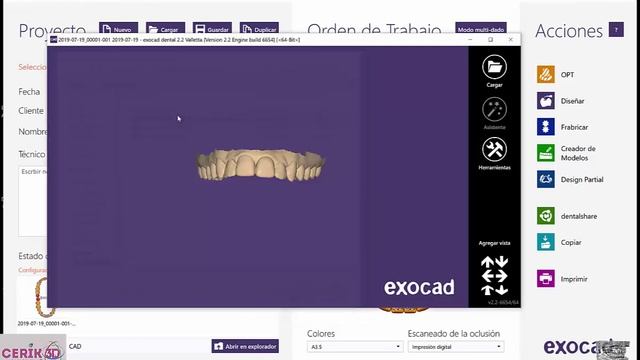
Task: Maximize the exocad dental window
Action: 491,40
